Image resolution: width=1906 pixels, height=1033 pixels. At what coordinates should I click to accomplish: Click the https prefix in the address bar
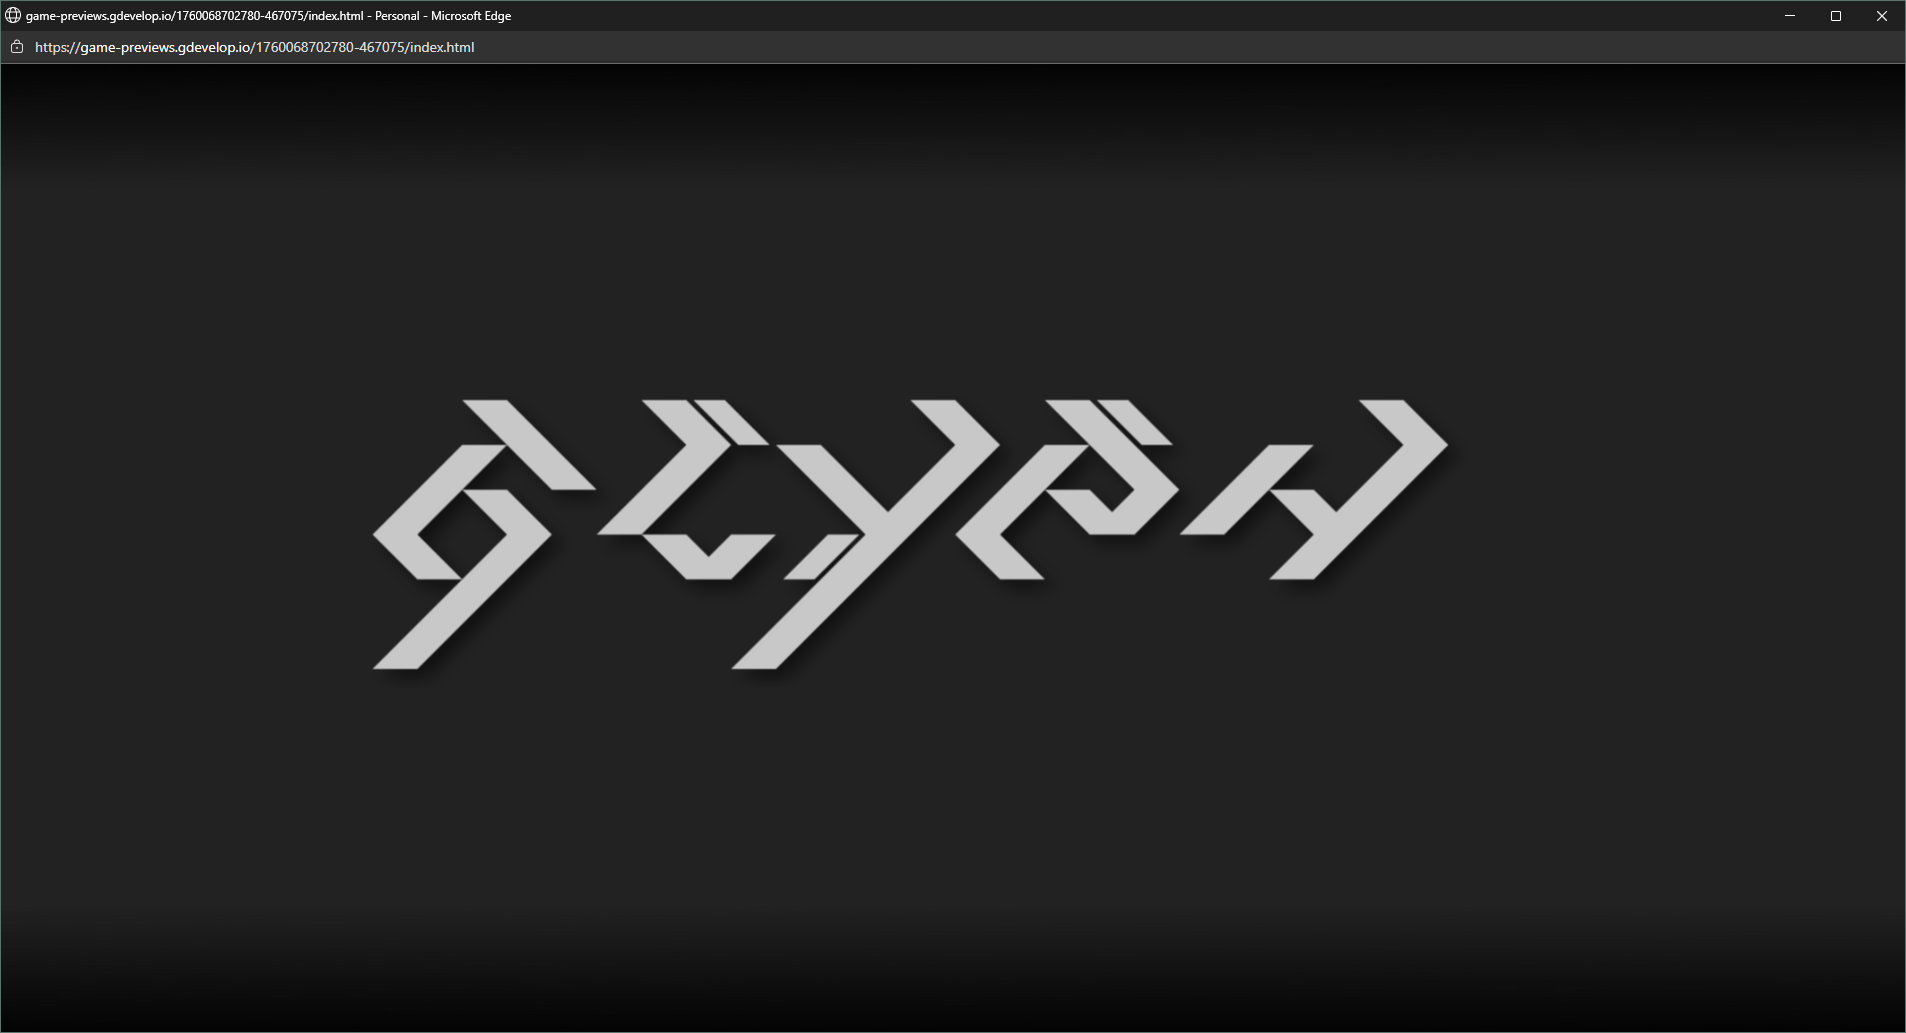[x=52, y=47]
